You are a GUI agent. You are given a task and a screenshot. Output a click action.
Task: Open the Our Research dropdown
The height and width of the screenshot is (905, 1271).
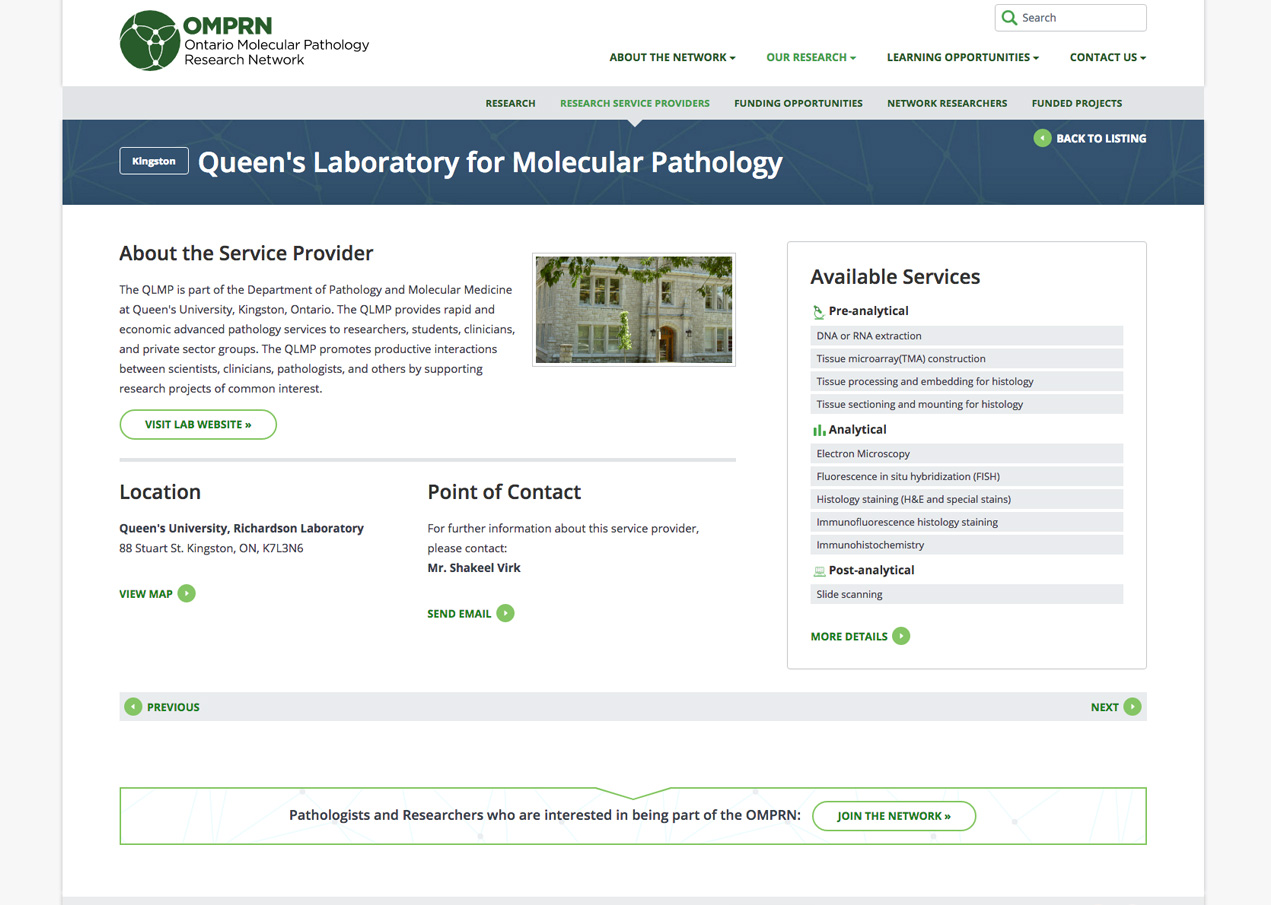click(x=810, y=58)
